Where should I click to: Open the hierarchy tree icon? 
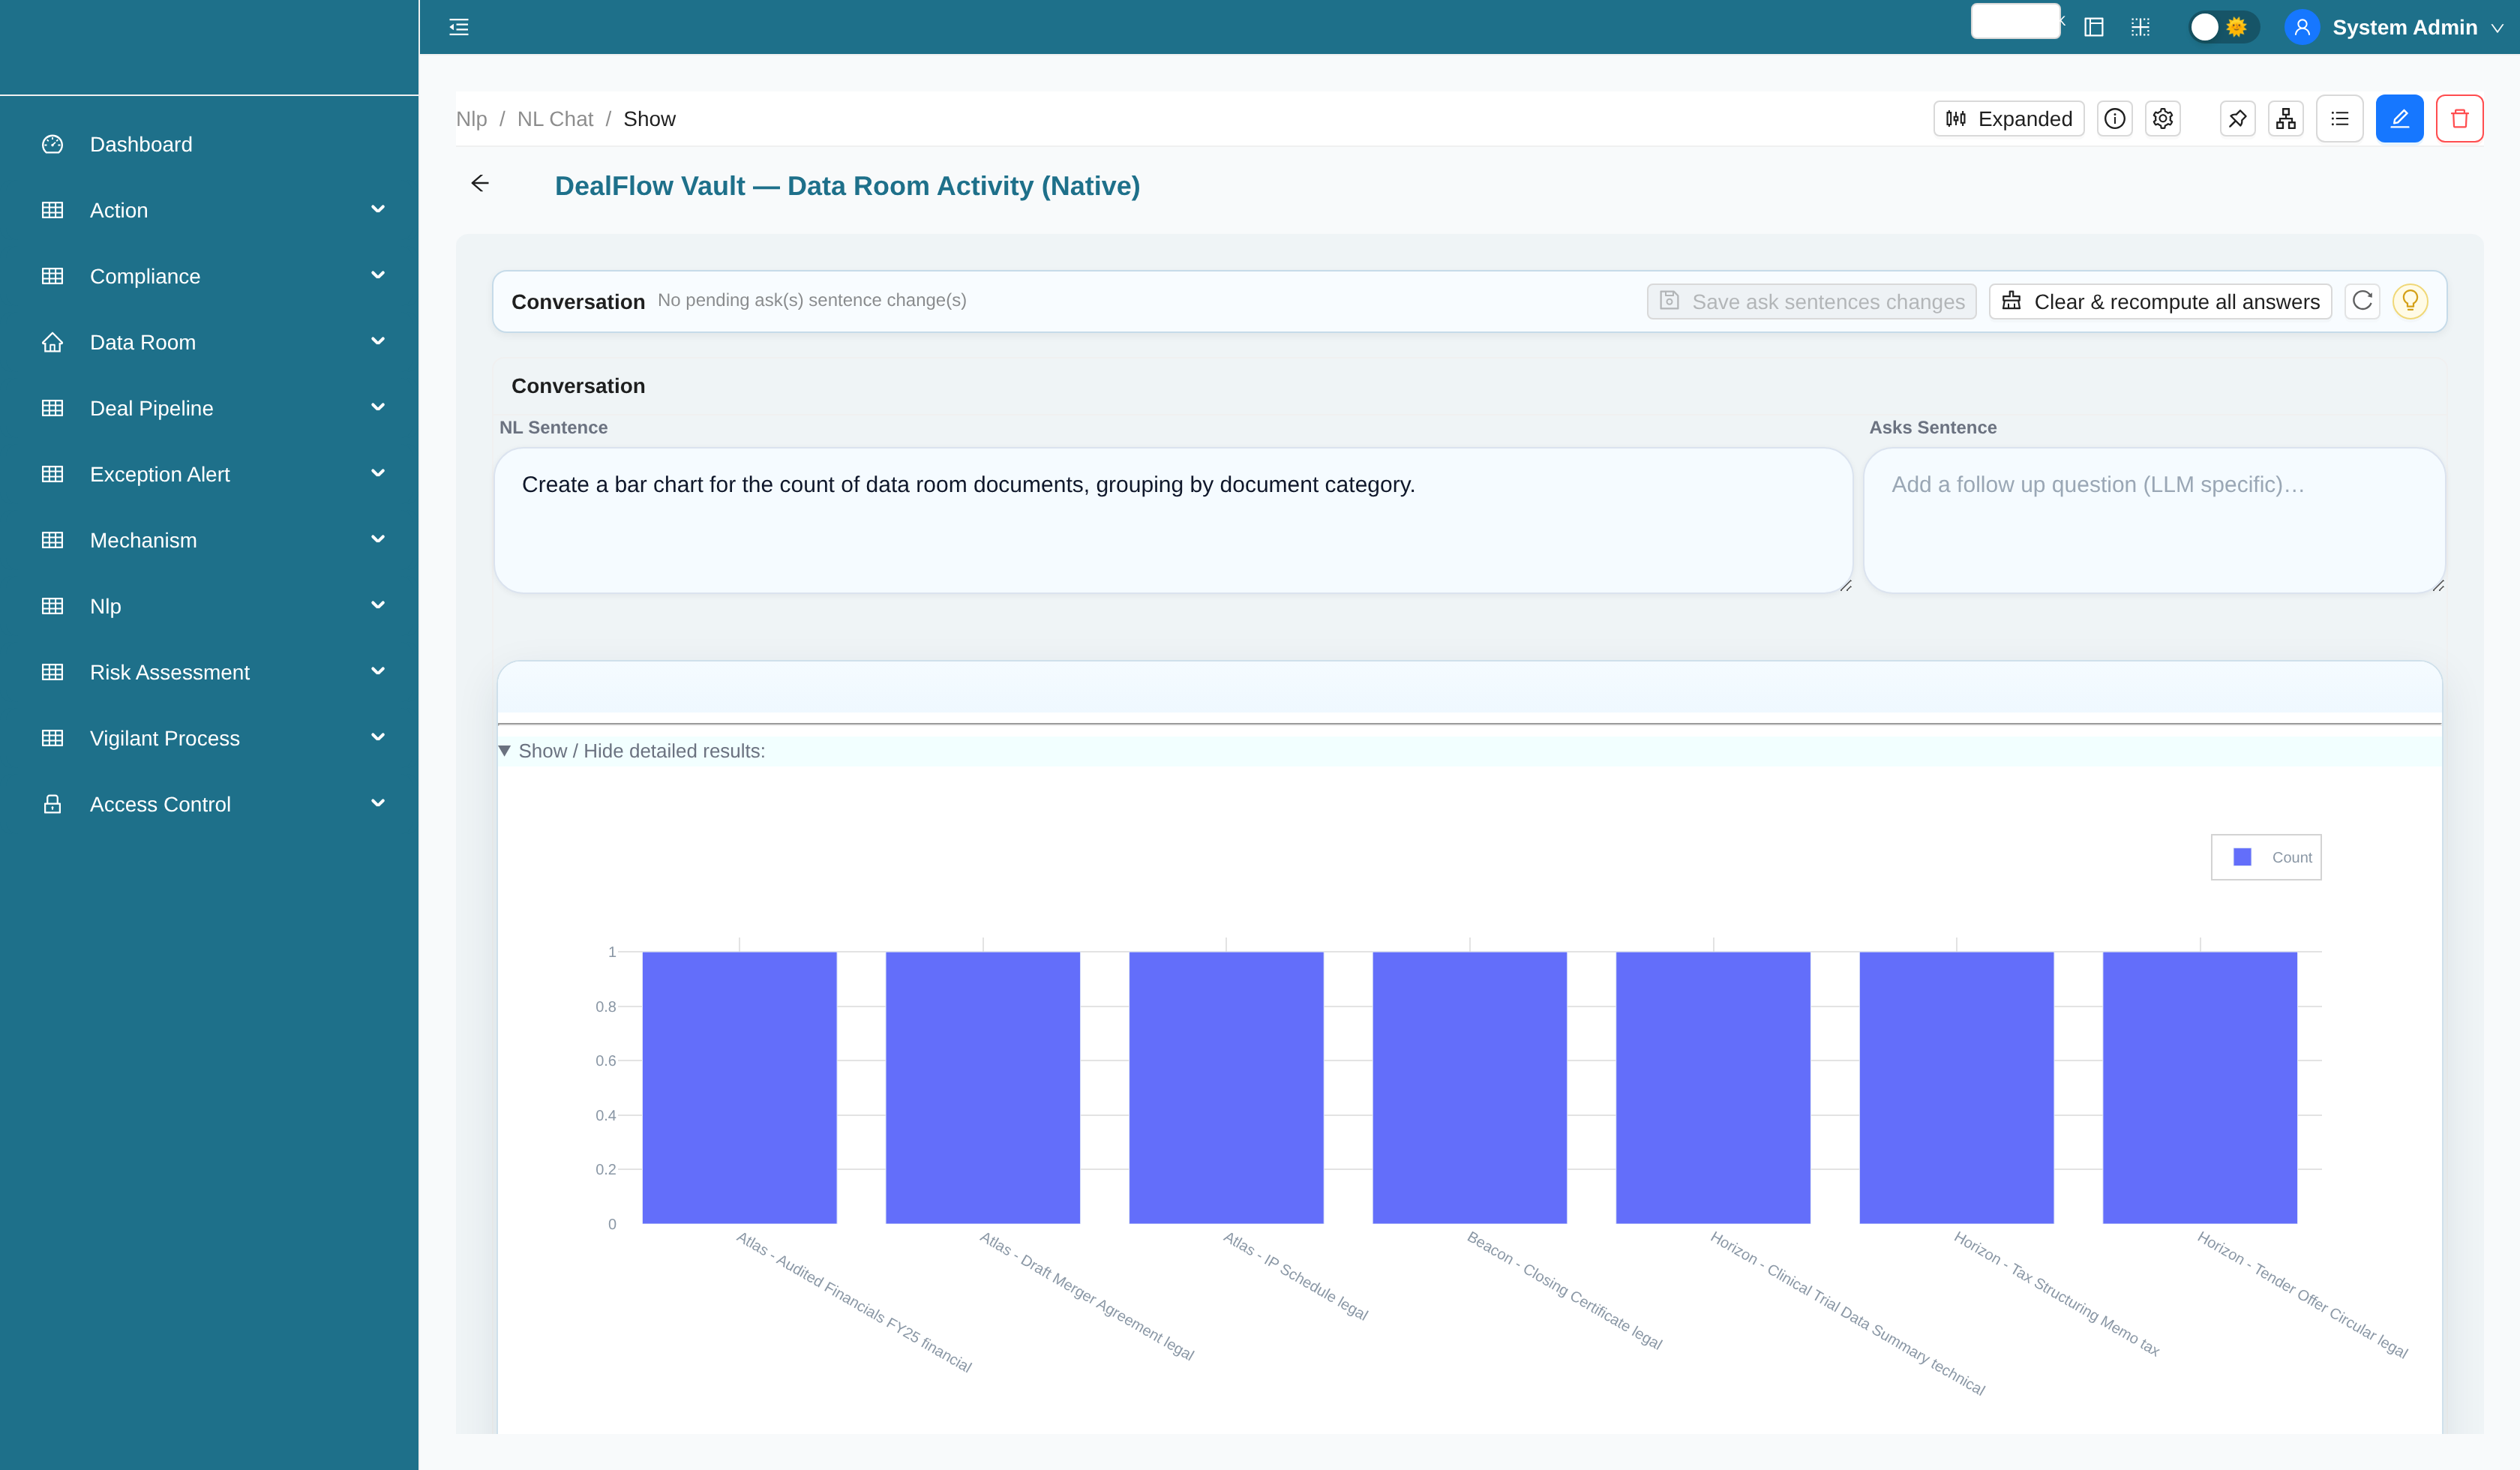[x=2286, y=119]
